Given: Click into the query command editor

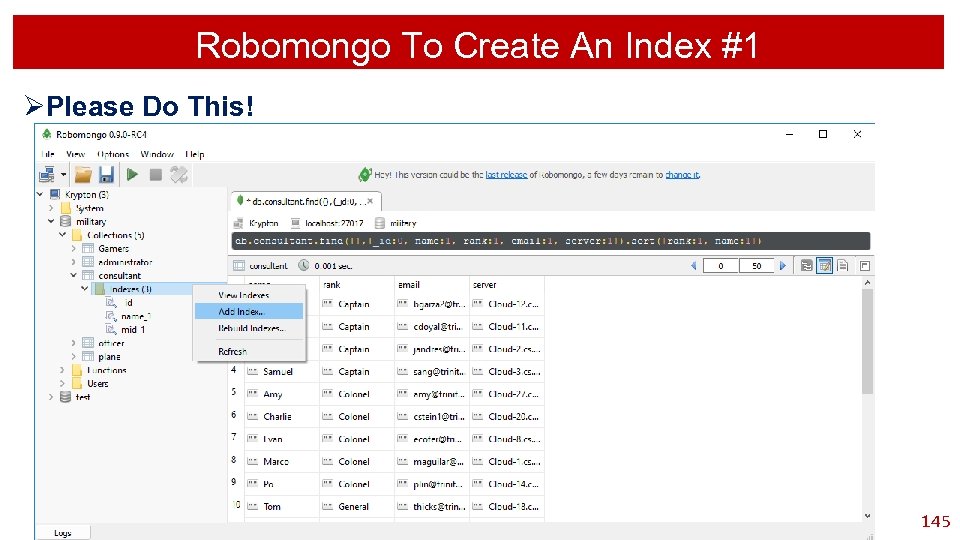Looking at the screenshot, I should coord(551,241).
